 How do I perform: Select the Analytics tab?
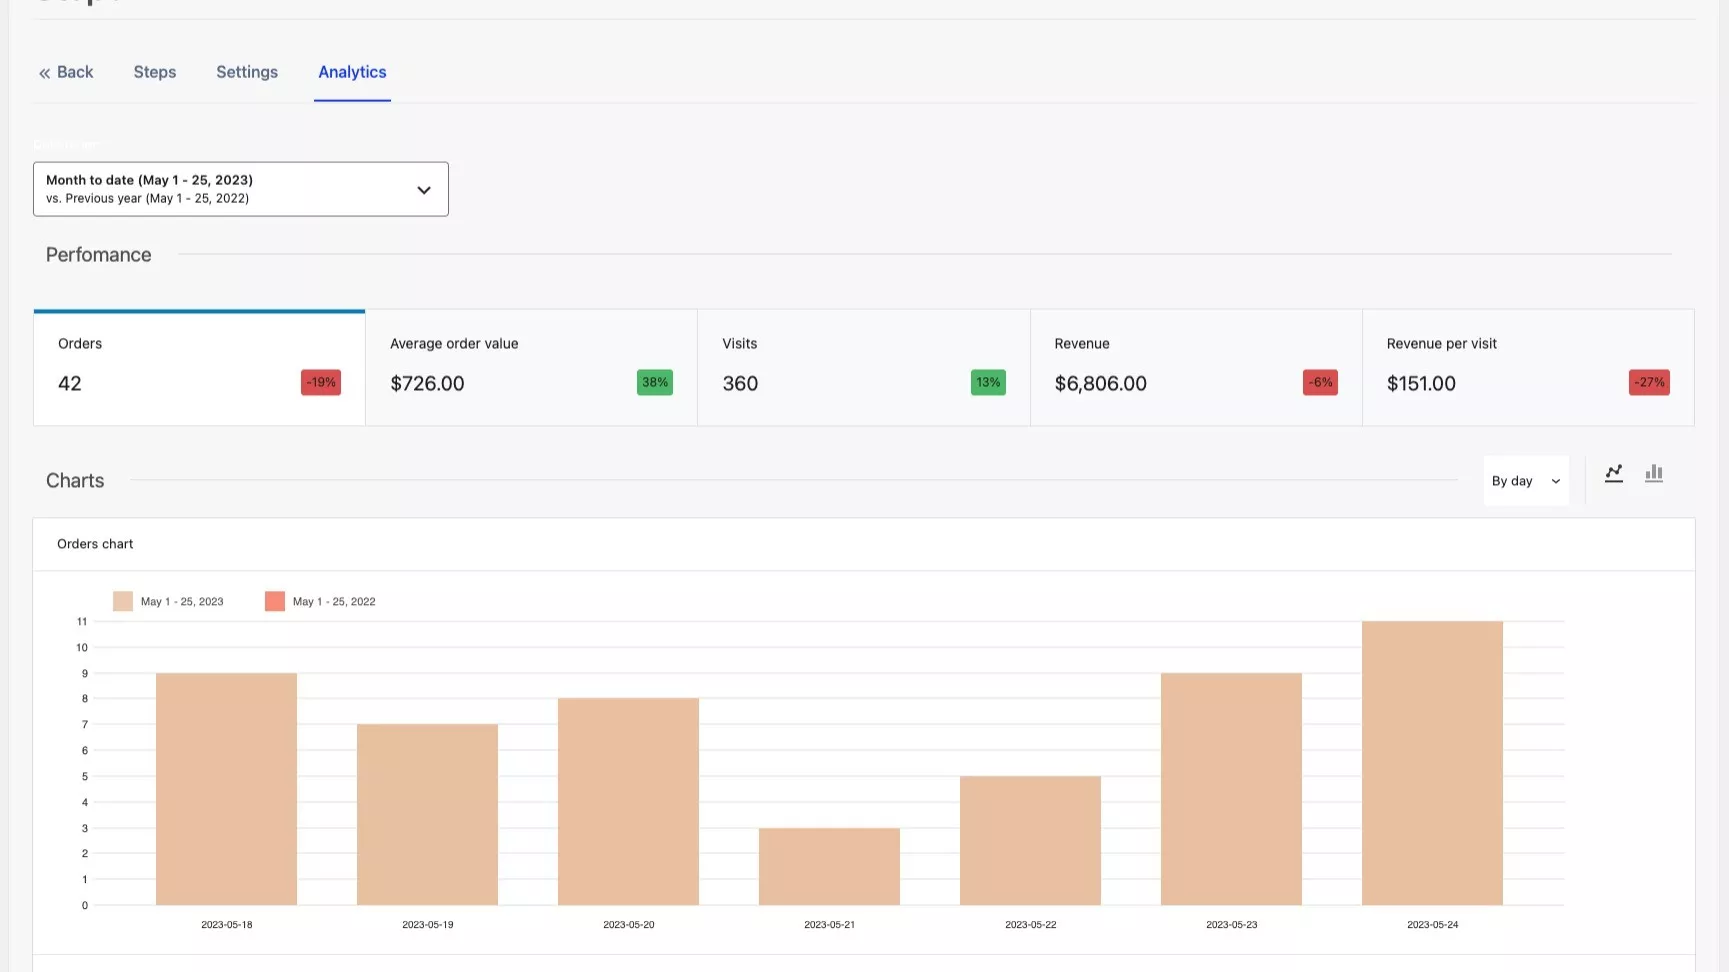coord(352,72)
